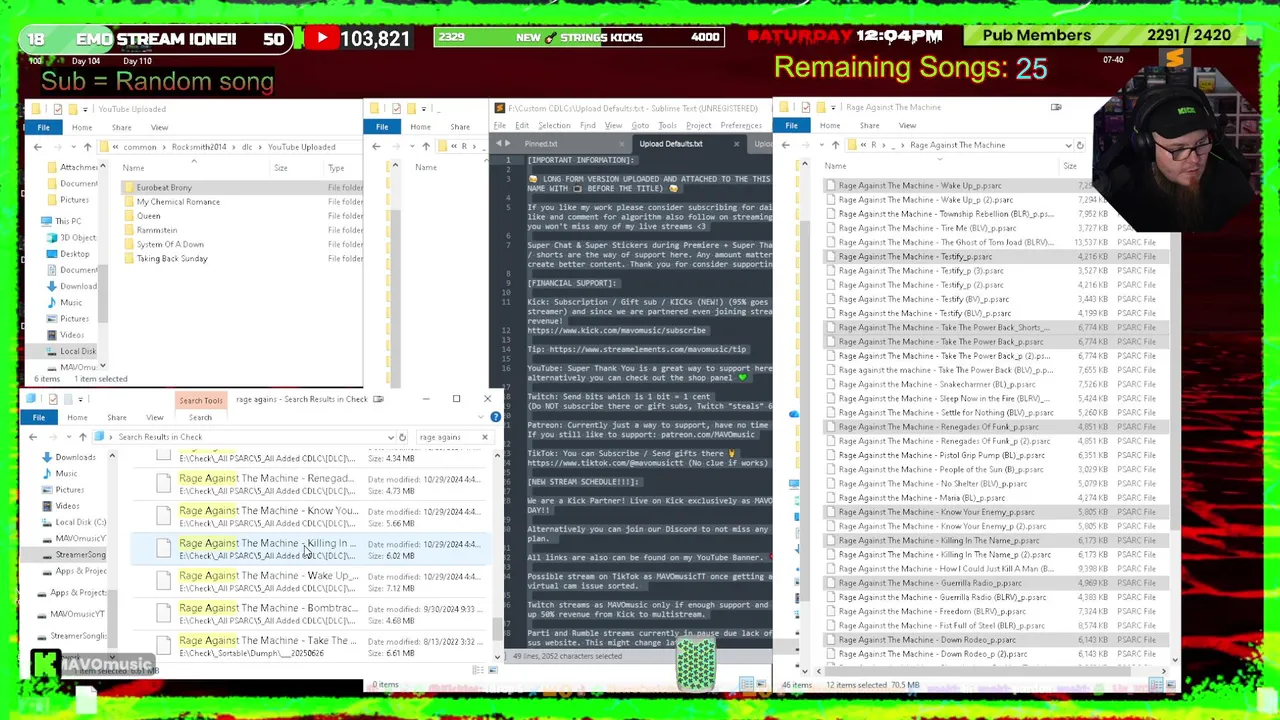Image resolution: width=1280 pixels, height=720 pixels.
Task: Open Home tab in YouTube Uploaded window
Action: [82, 127]
